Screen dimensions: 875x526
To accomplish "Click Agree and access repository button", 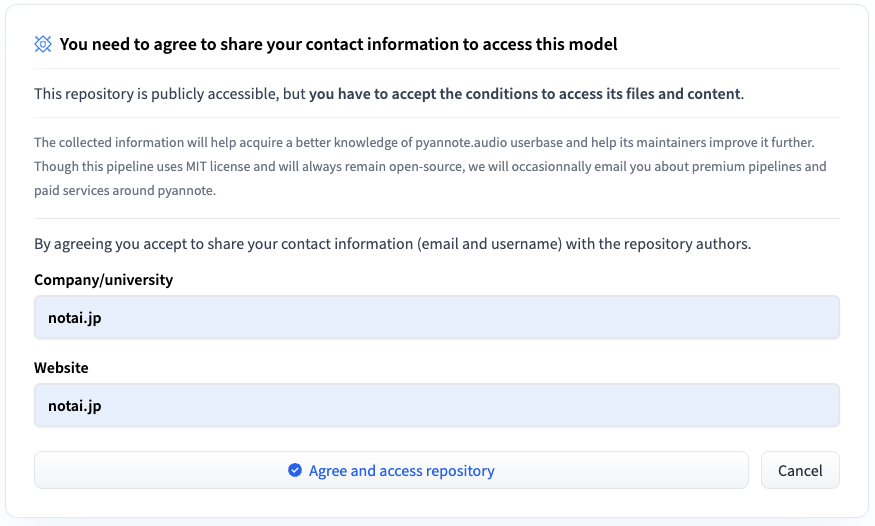I will pyautogui.click(x=391, y=470).
